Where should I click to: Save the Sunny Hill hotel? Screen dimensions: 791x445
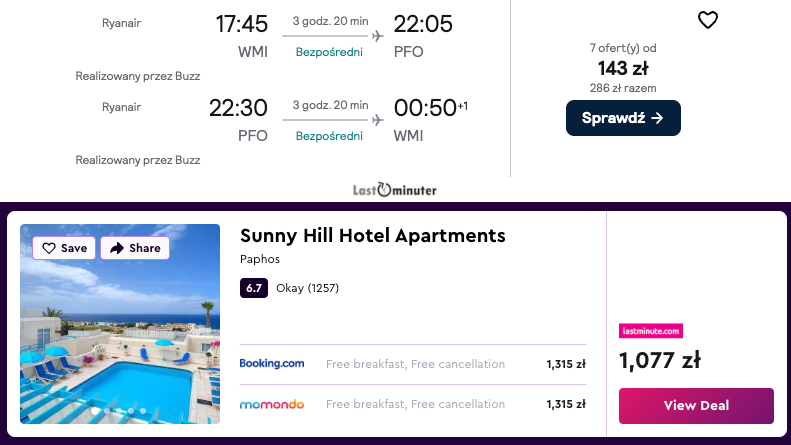[64, 248]
